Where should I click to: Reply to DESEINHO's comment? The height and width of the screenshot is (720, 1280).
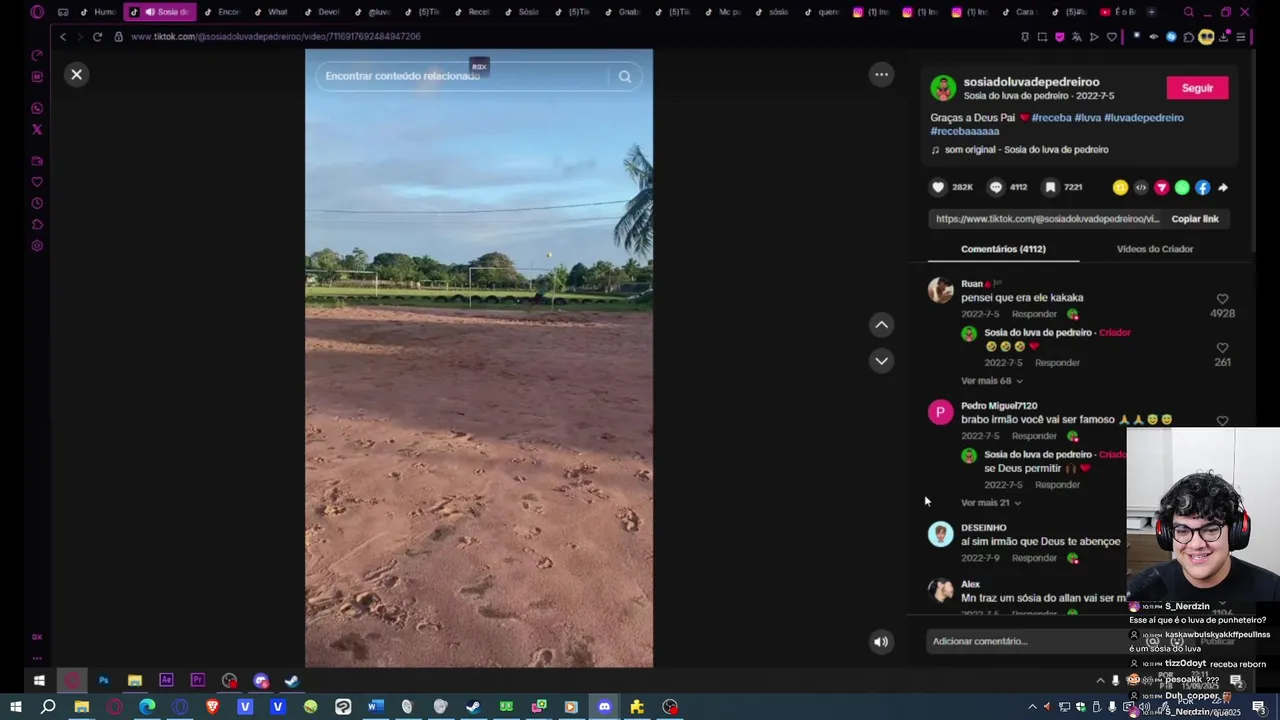click(x=1034, y=558)
